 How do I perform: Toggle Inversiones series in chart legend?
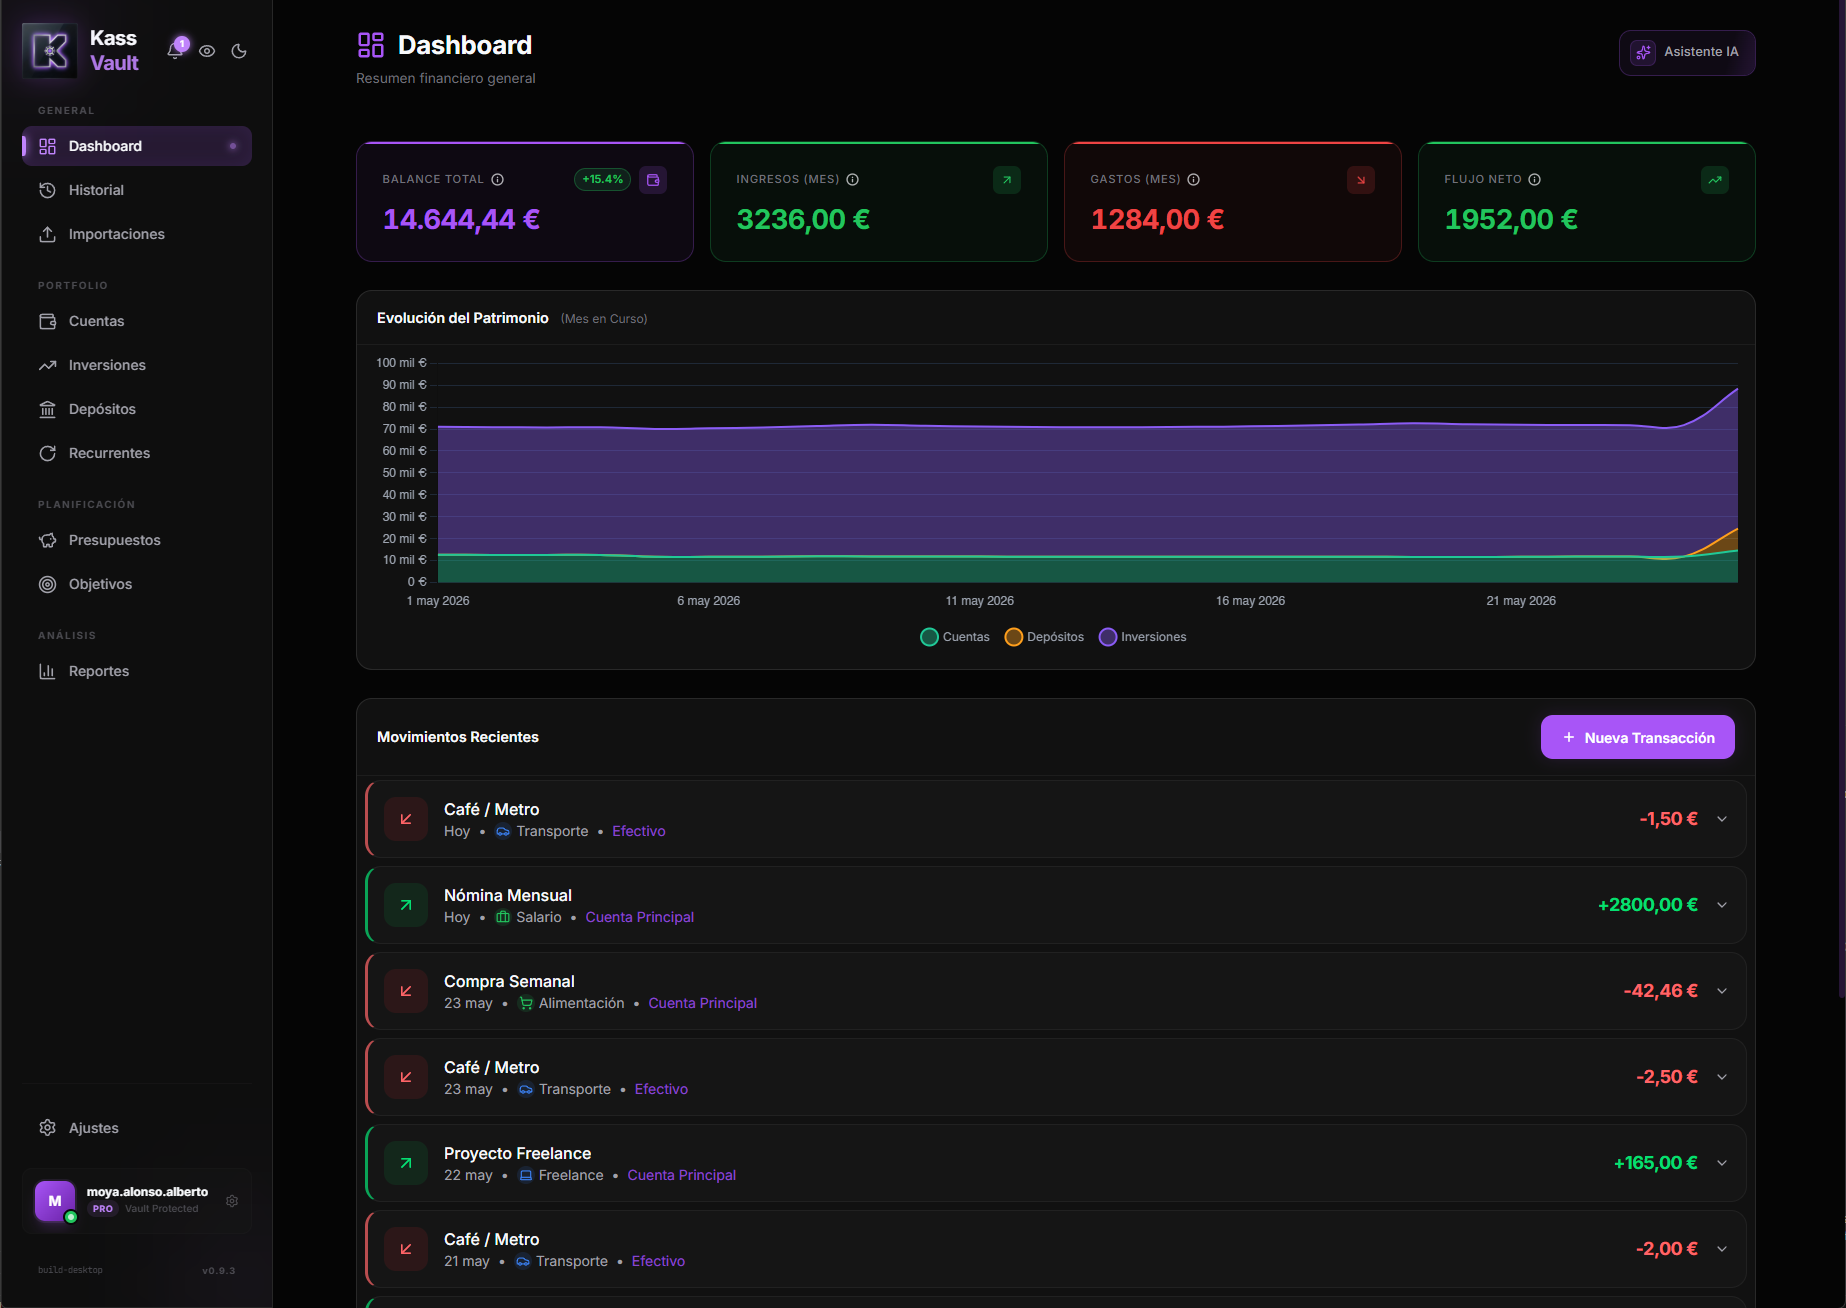(x=1143, y=637)
